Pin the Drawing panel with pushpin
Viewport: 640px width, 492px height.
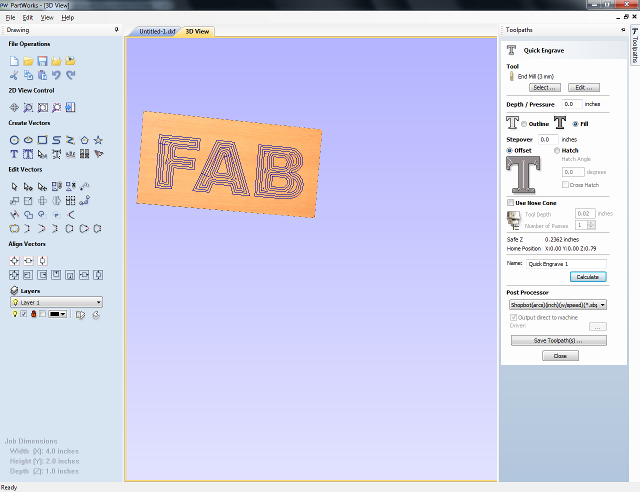[x=117, y=29]
